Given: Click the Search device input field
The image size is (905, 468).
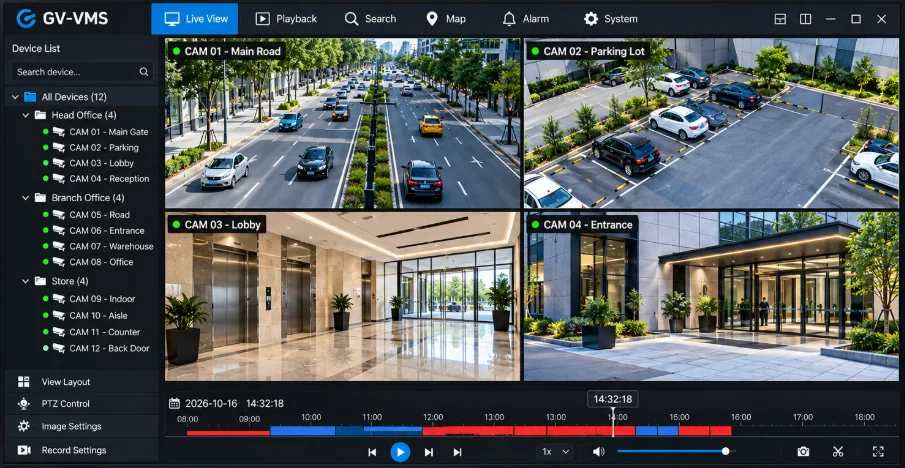Looking at the screenshot, I should [82, 72].
